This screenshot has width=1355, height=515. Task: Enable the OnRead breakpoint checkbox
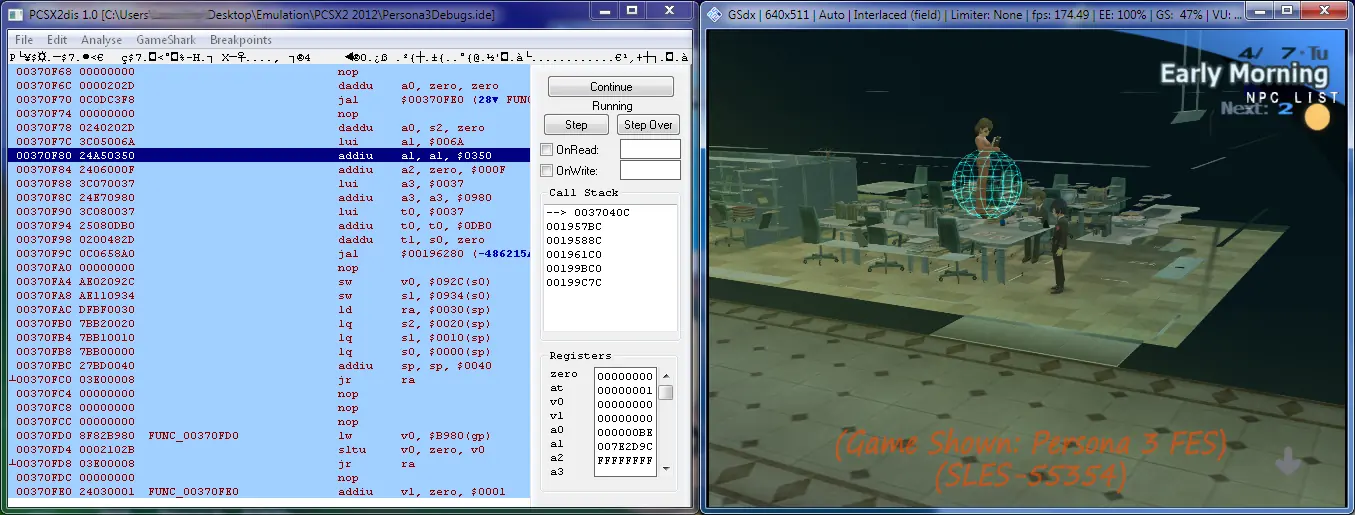(x=546, y=150)
